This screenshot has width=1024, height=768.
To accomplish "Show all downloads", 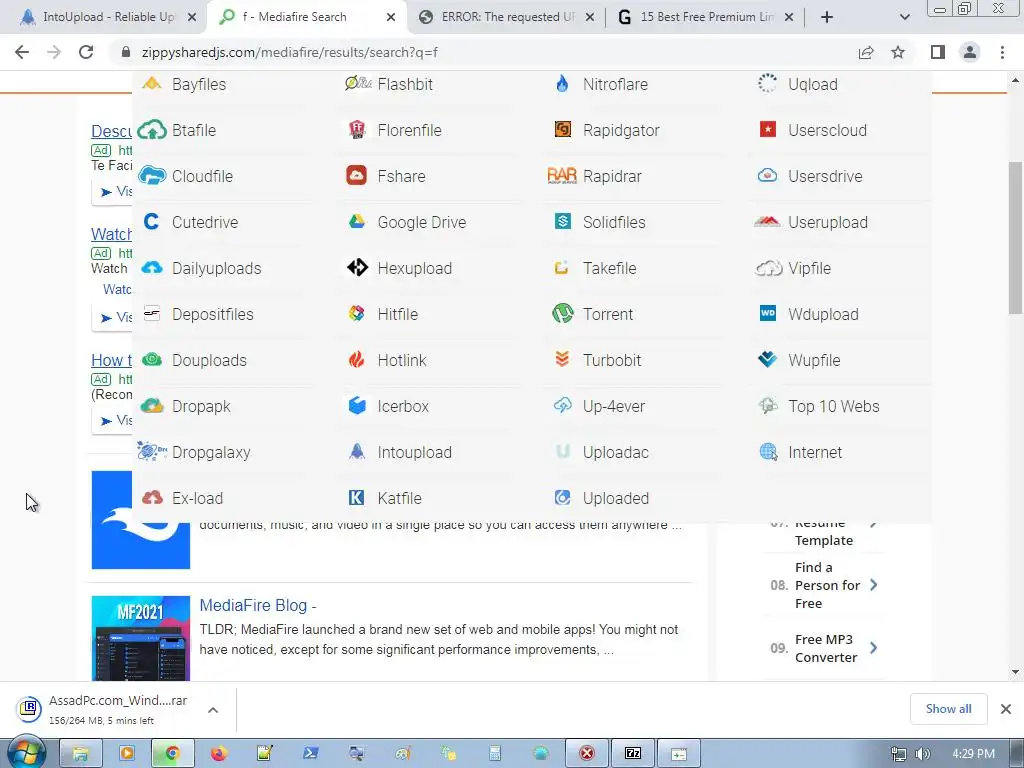I will point(948,709).
